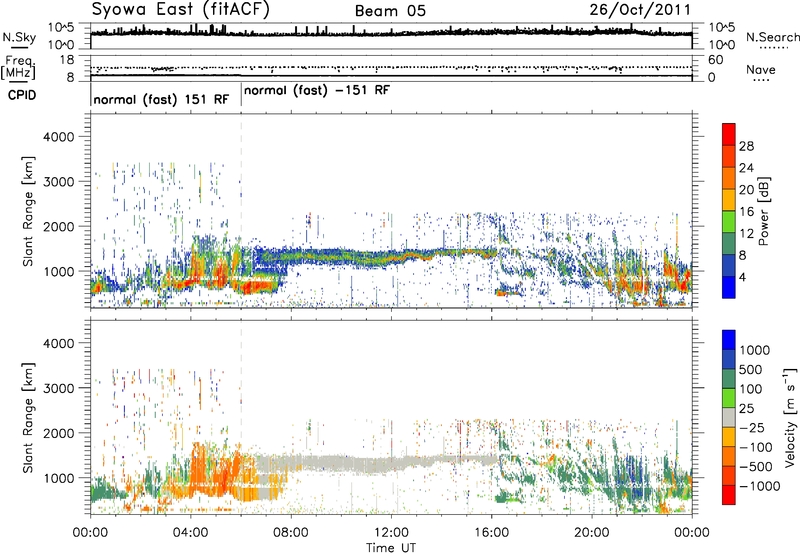Image resolution: width=800 pixels, height=554 pixels.
Task: Click the 'Time UT' axis label
Action: 391,548
